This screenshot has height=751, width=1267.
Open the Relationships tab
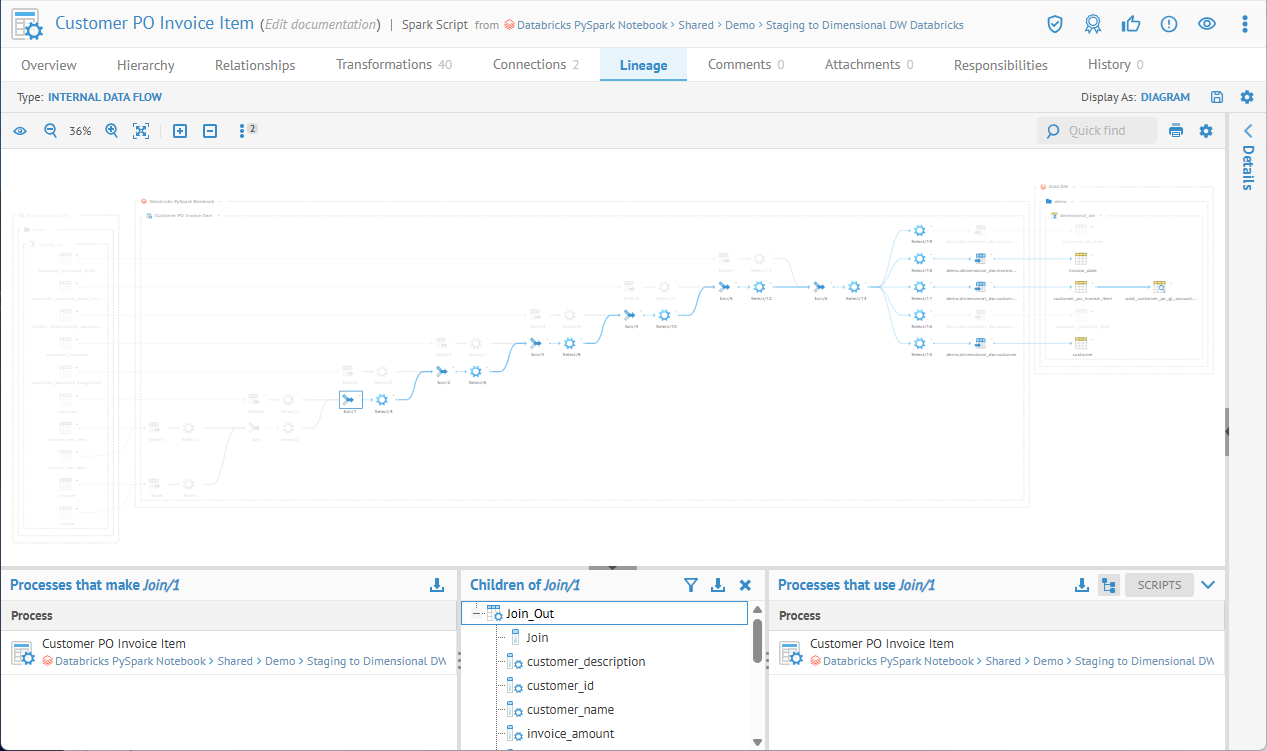point(255,65)
